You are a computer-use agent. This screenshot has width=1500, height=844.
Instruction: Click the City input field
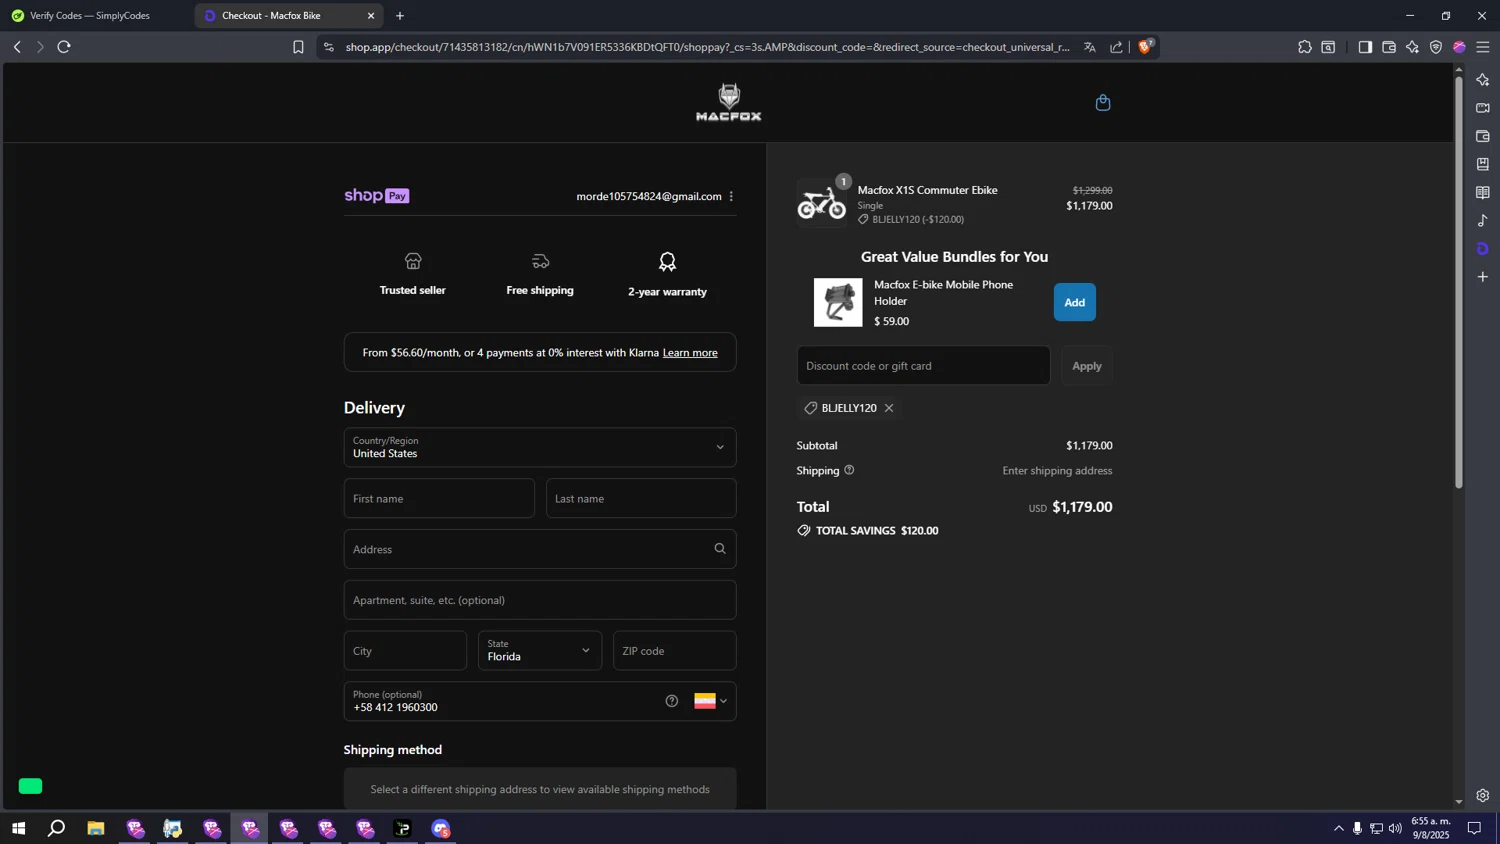click(405, 650)
